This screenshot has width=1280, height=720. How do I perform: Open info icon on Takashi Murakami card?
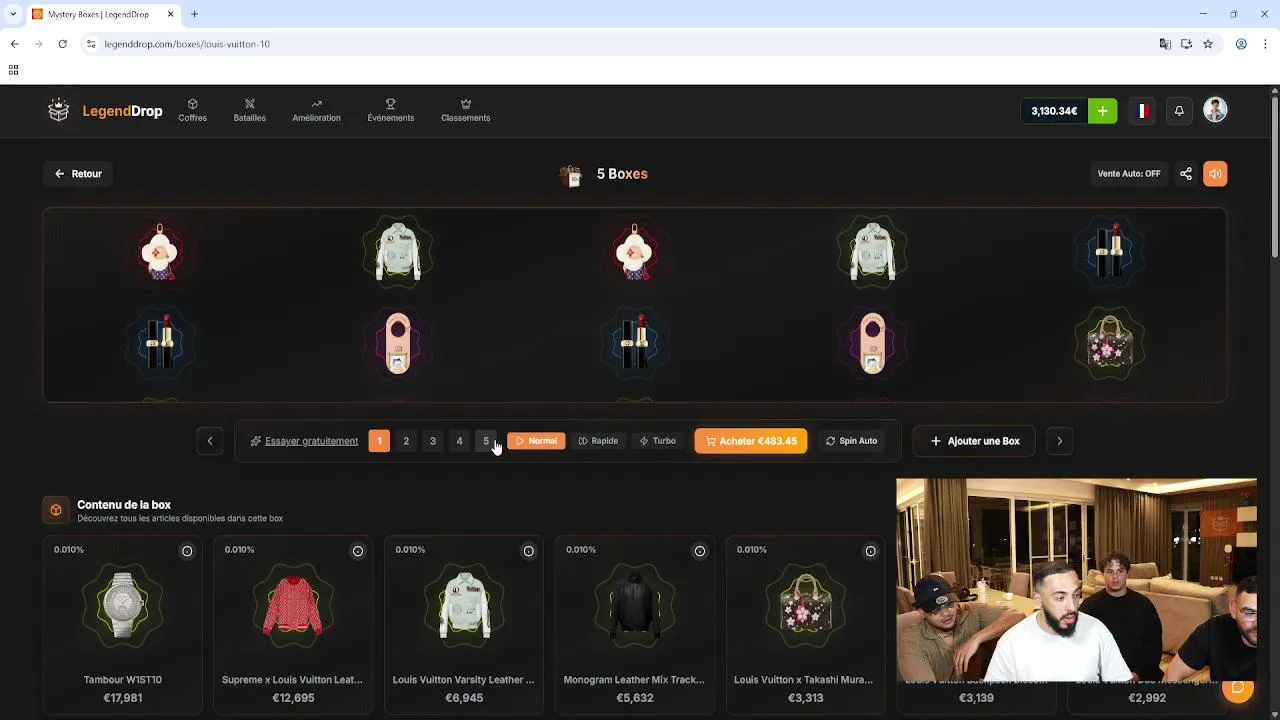pos(870,551)
